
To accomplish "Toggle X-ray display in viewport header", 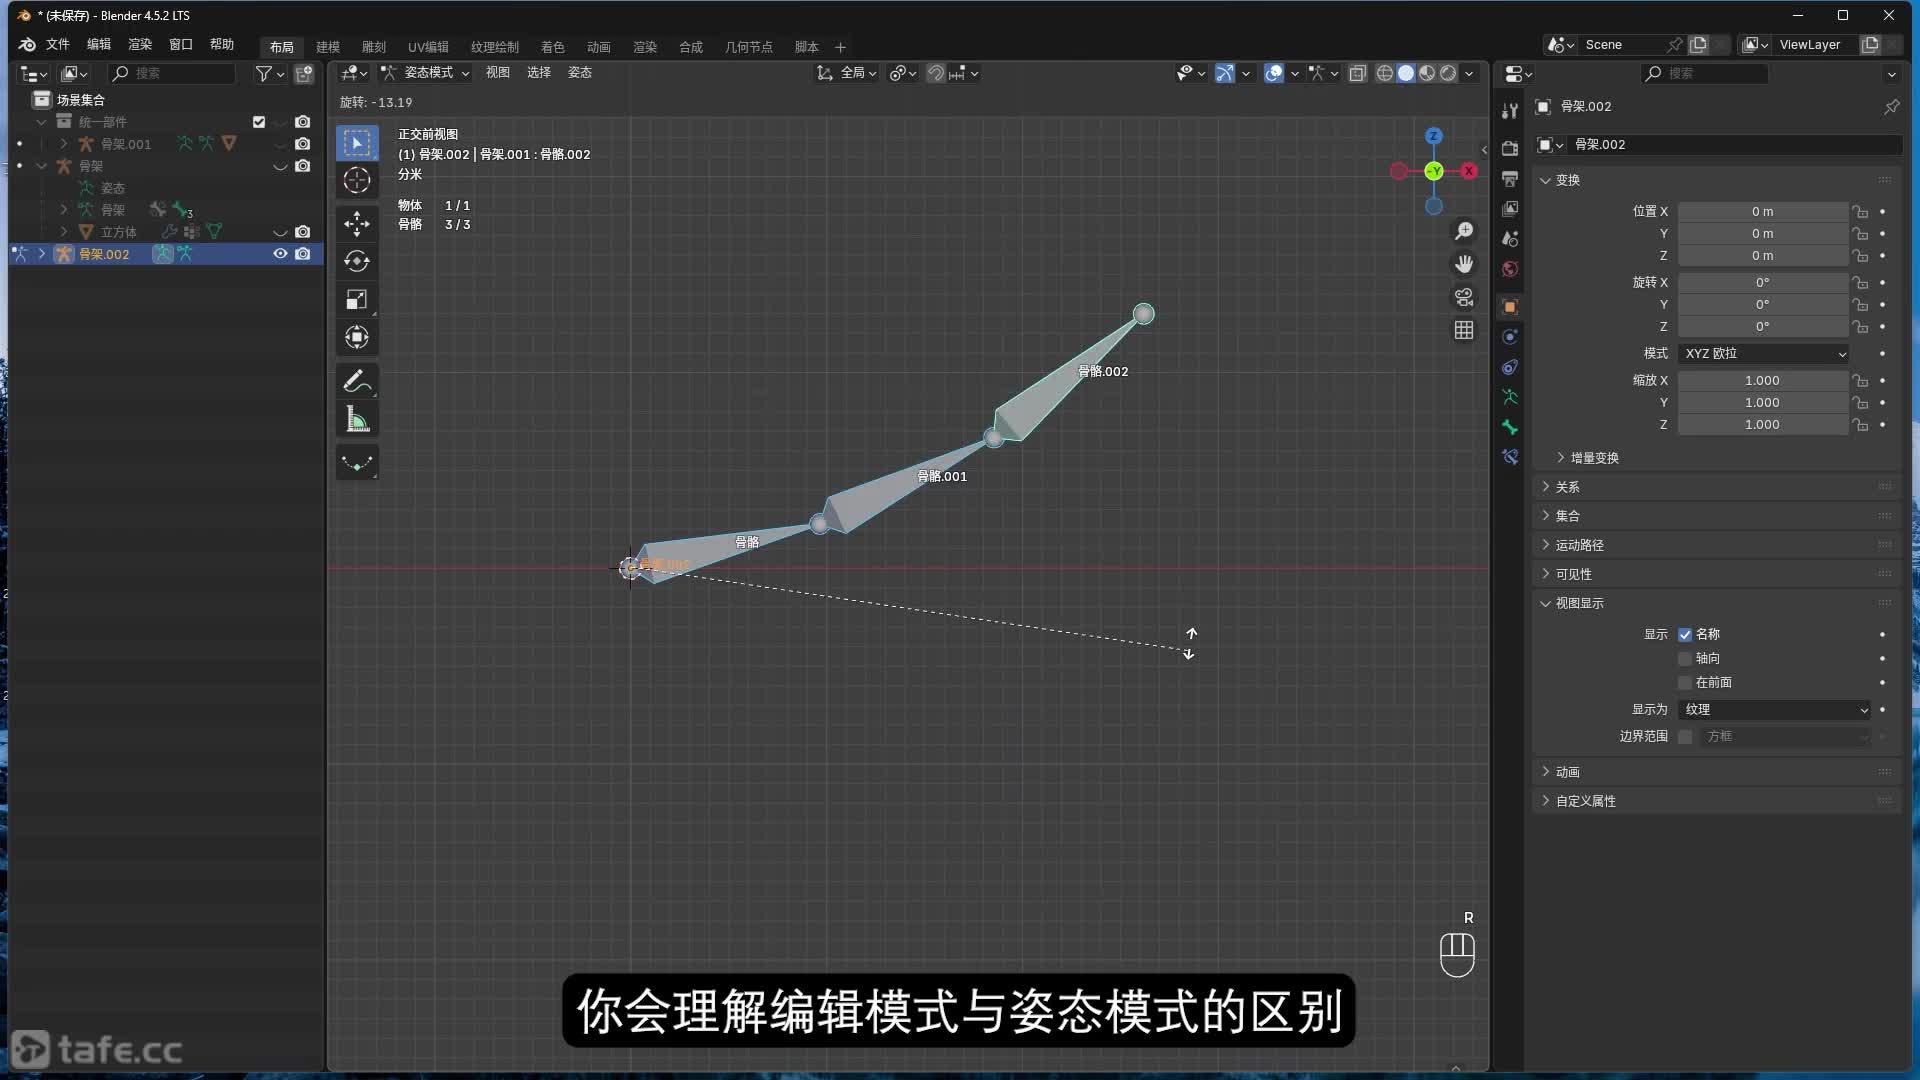I will pos(1357,73).
